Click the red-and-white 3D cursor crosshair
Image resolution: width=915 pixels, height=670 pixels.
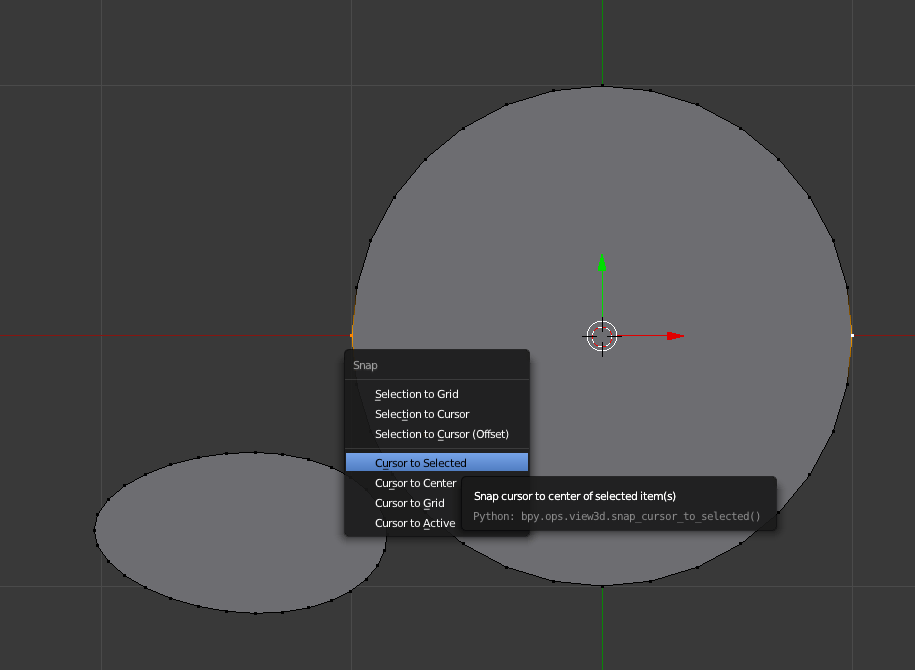coord(601,335)
